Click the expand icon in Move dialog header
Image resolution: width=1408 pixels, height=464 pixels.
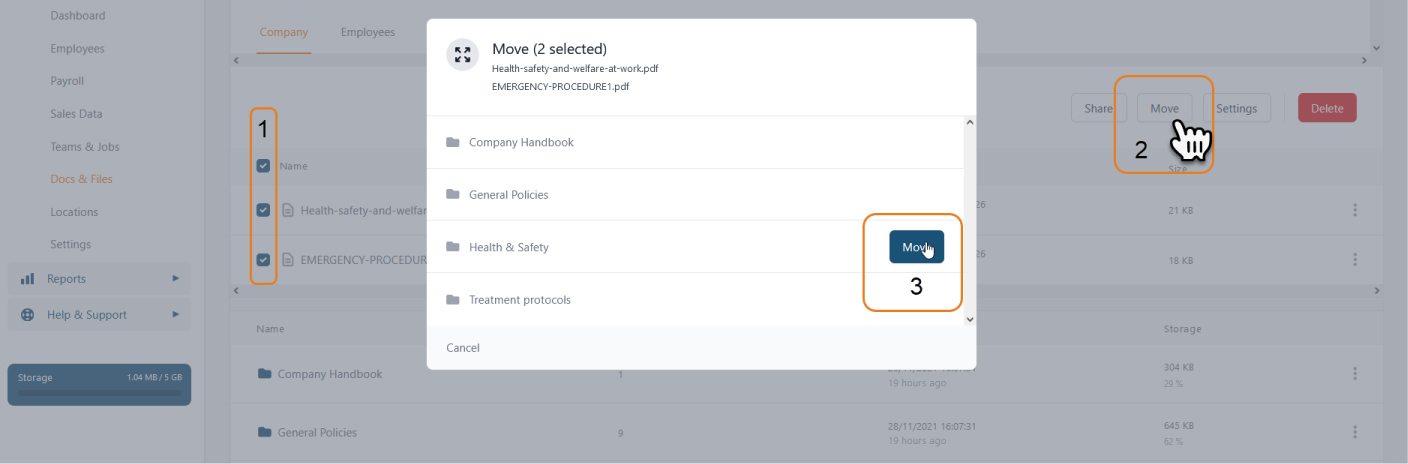(462, 55)
